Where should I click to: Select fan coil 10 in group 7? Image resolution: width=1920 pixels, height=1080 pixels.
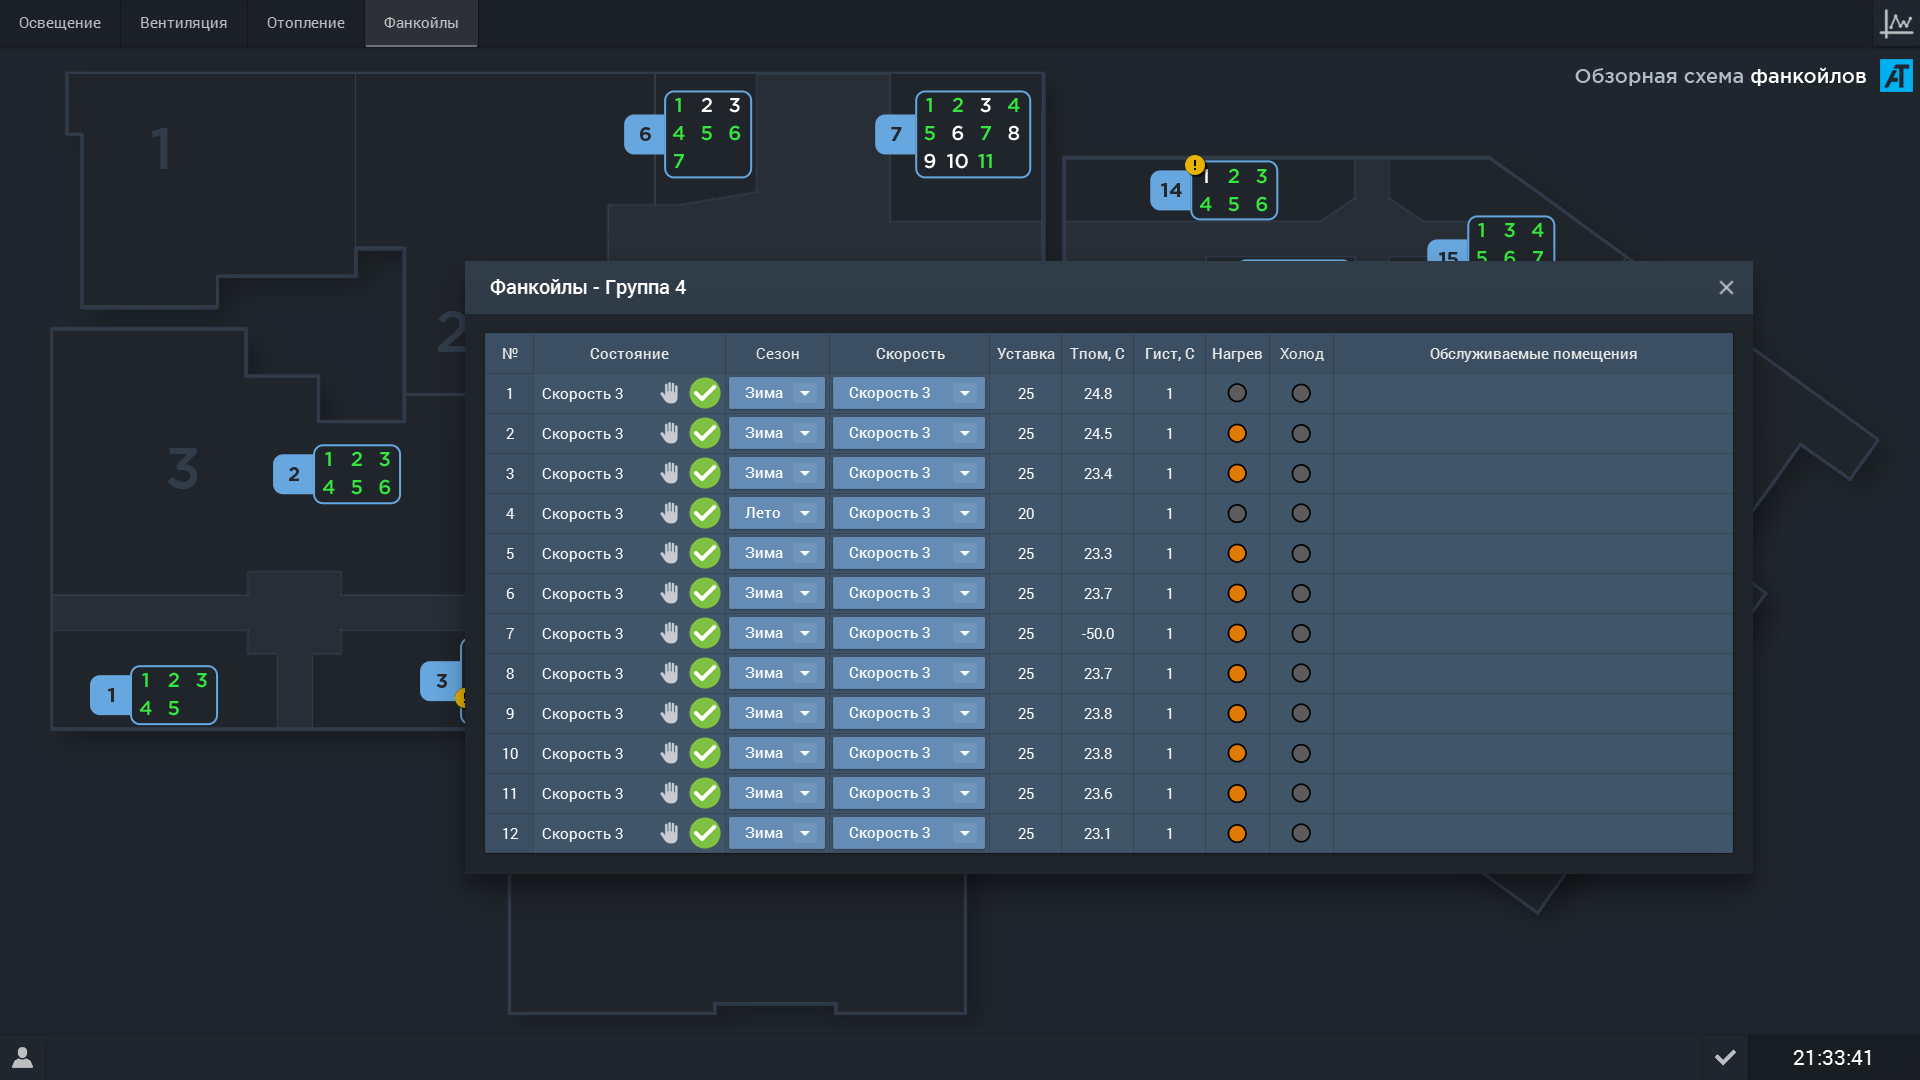[x=957, y=161]
